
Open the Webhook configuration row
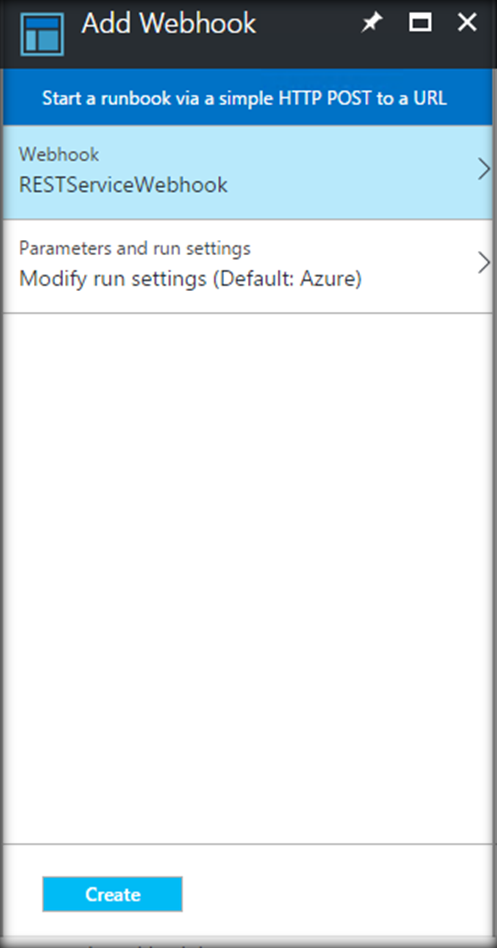coord(248,172)
